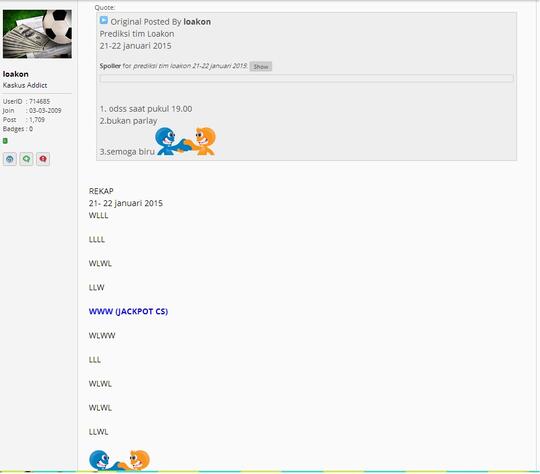Click the blue WWW (JACKPOT CS) text
Image resolution: width=540 pixels, height=474 pixels.
128,311
